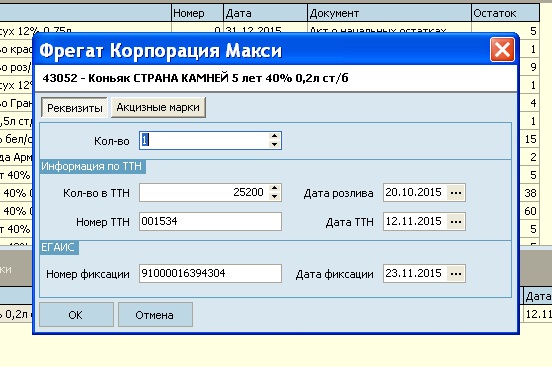This screenshot has height=367, width=552.
Task: Click the Номер ТТН field
Action: pos(210,222)
